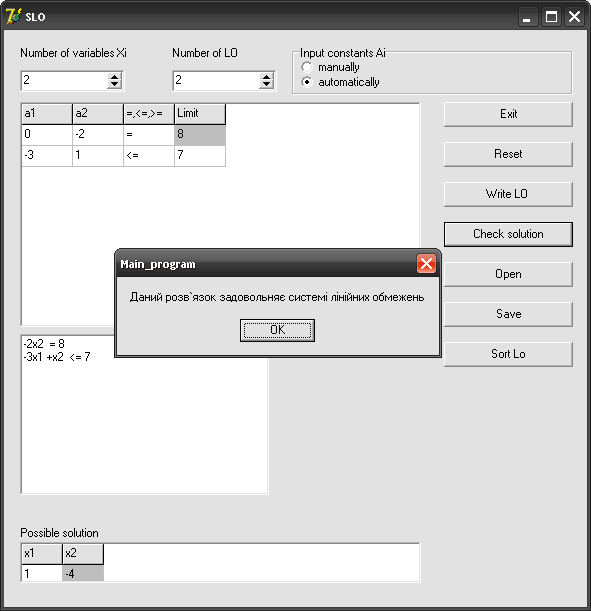Select the Limit column header

[x=200, y=114]
